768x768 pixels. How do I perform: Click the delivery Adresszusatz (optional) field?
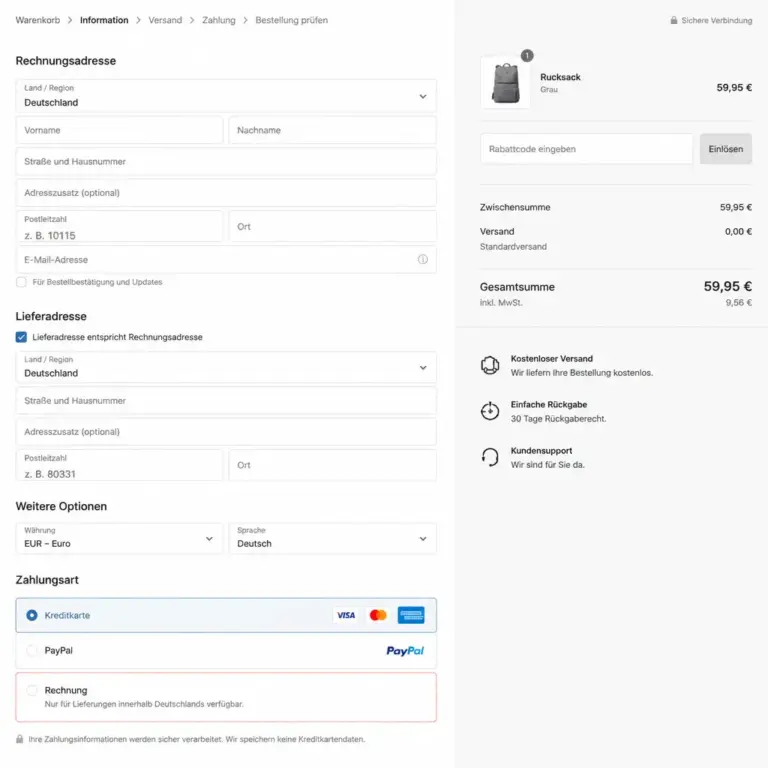point(226,432)
